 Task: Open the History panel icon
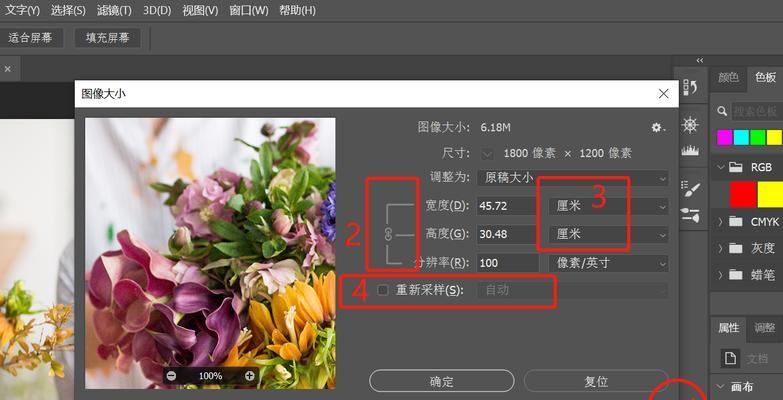690,86
